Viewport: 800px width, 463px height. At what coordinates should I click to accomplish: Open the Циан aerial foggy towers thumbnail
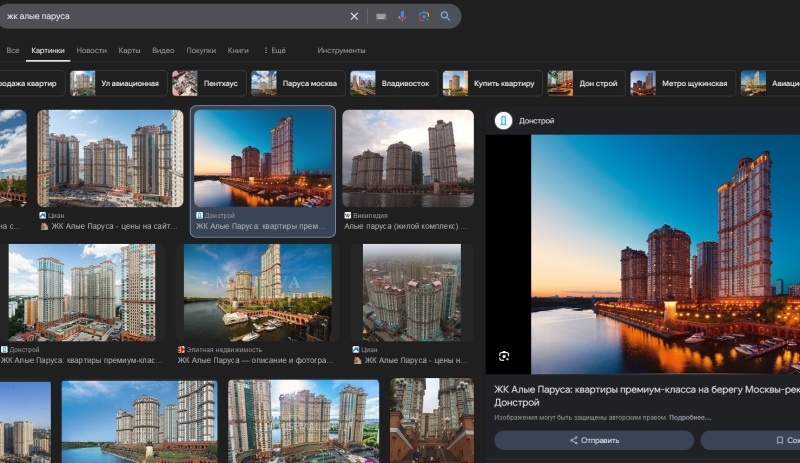click(412, 293)
